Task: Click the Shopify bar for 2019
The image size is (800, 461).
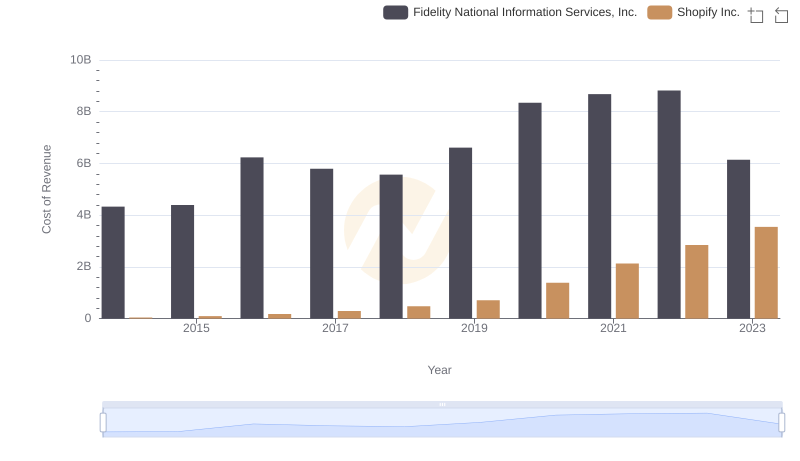Action: tap(488, 310)
